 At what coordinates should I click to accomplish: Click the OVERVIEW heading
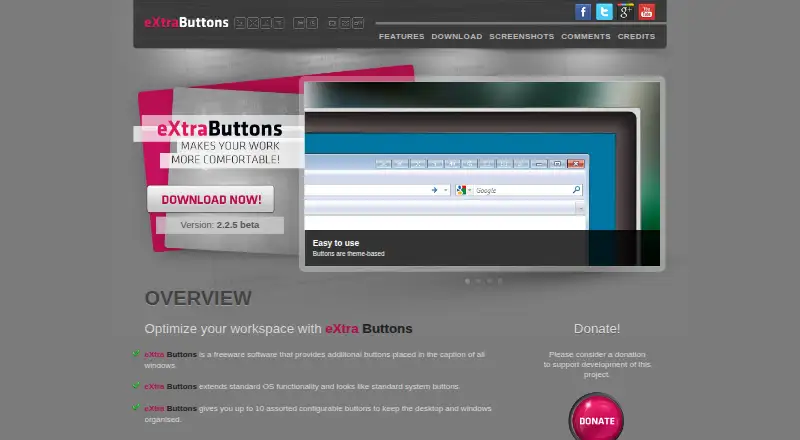(x=198, y=298)
